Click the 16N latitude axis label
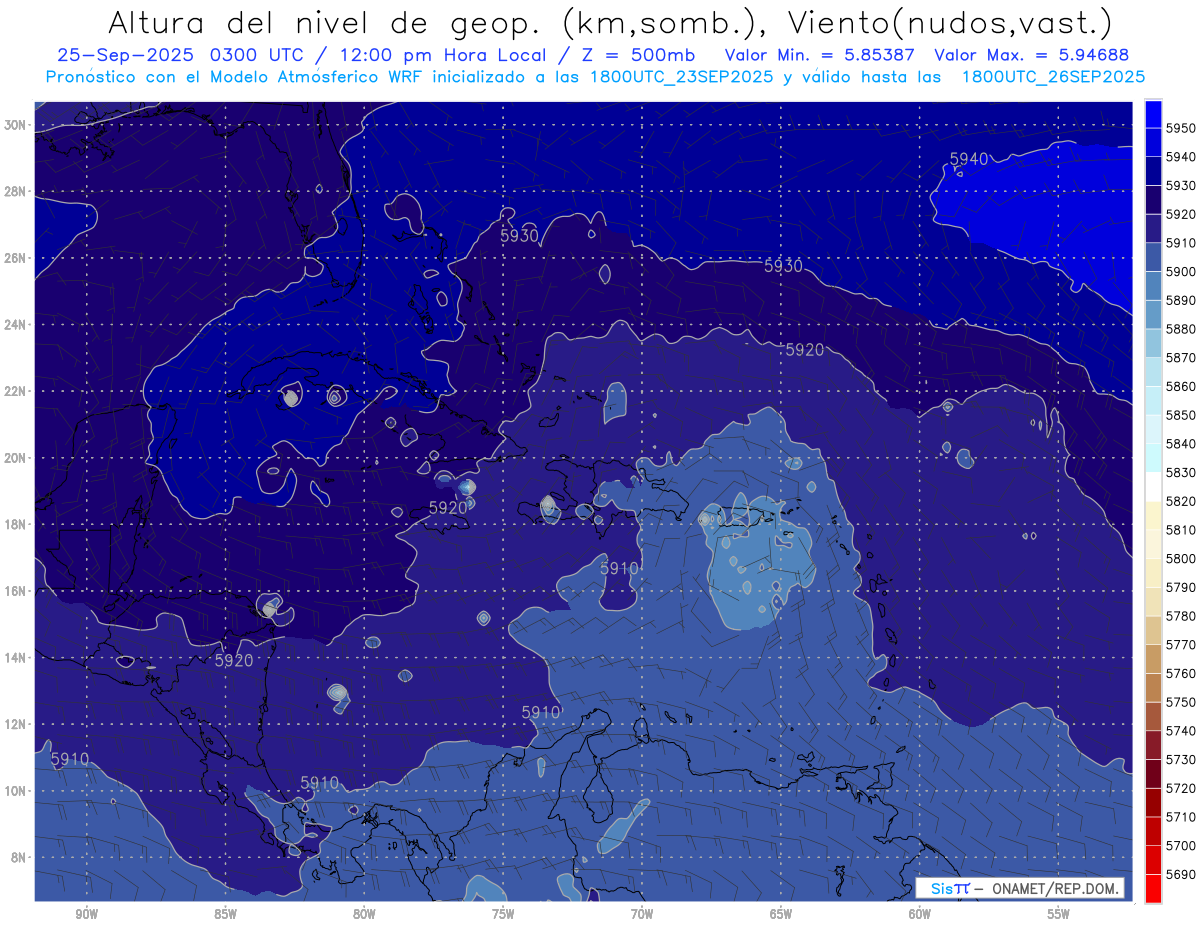 pyautogui.click(x=15, y=591)
